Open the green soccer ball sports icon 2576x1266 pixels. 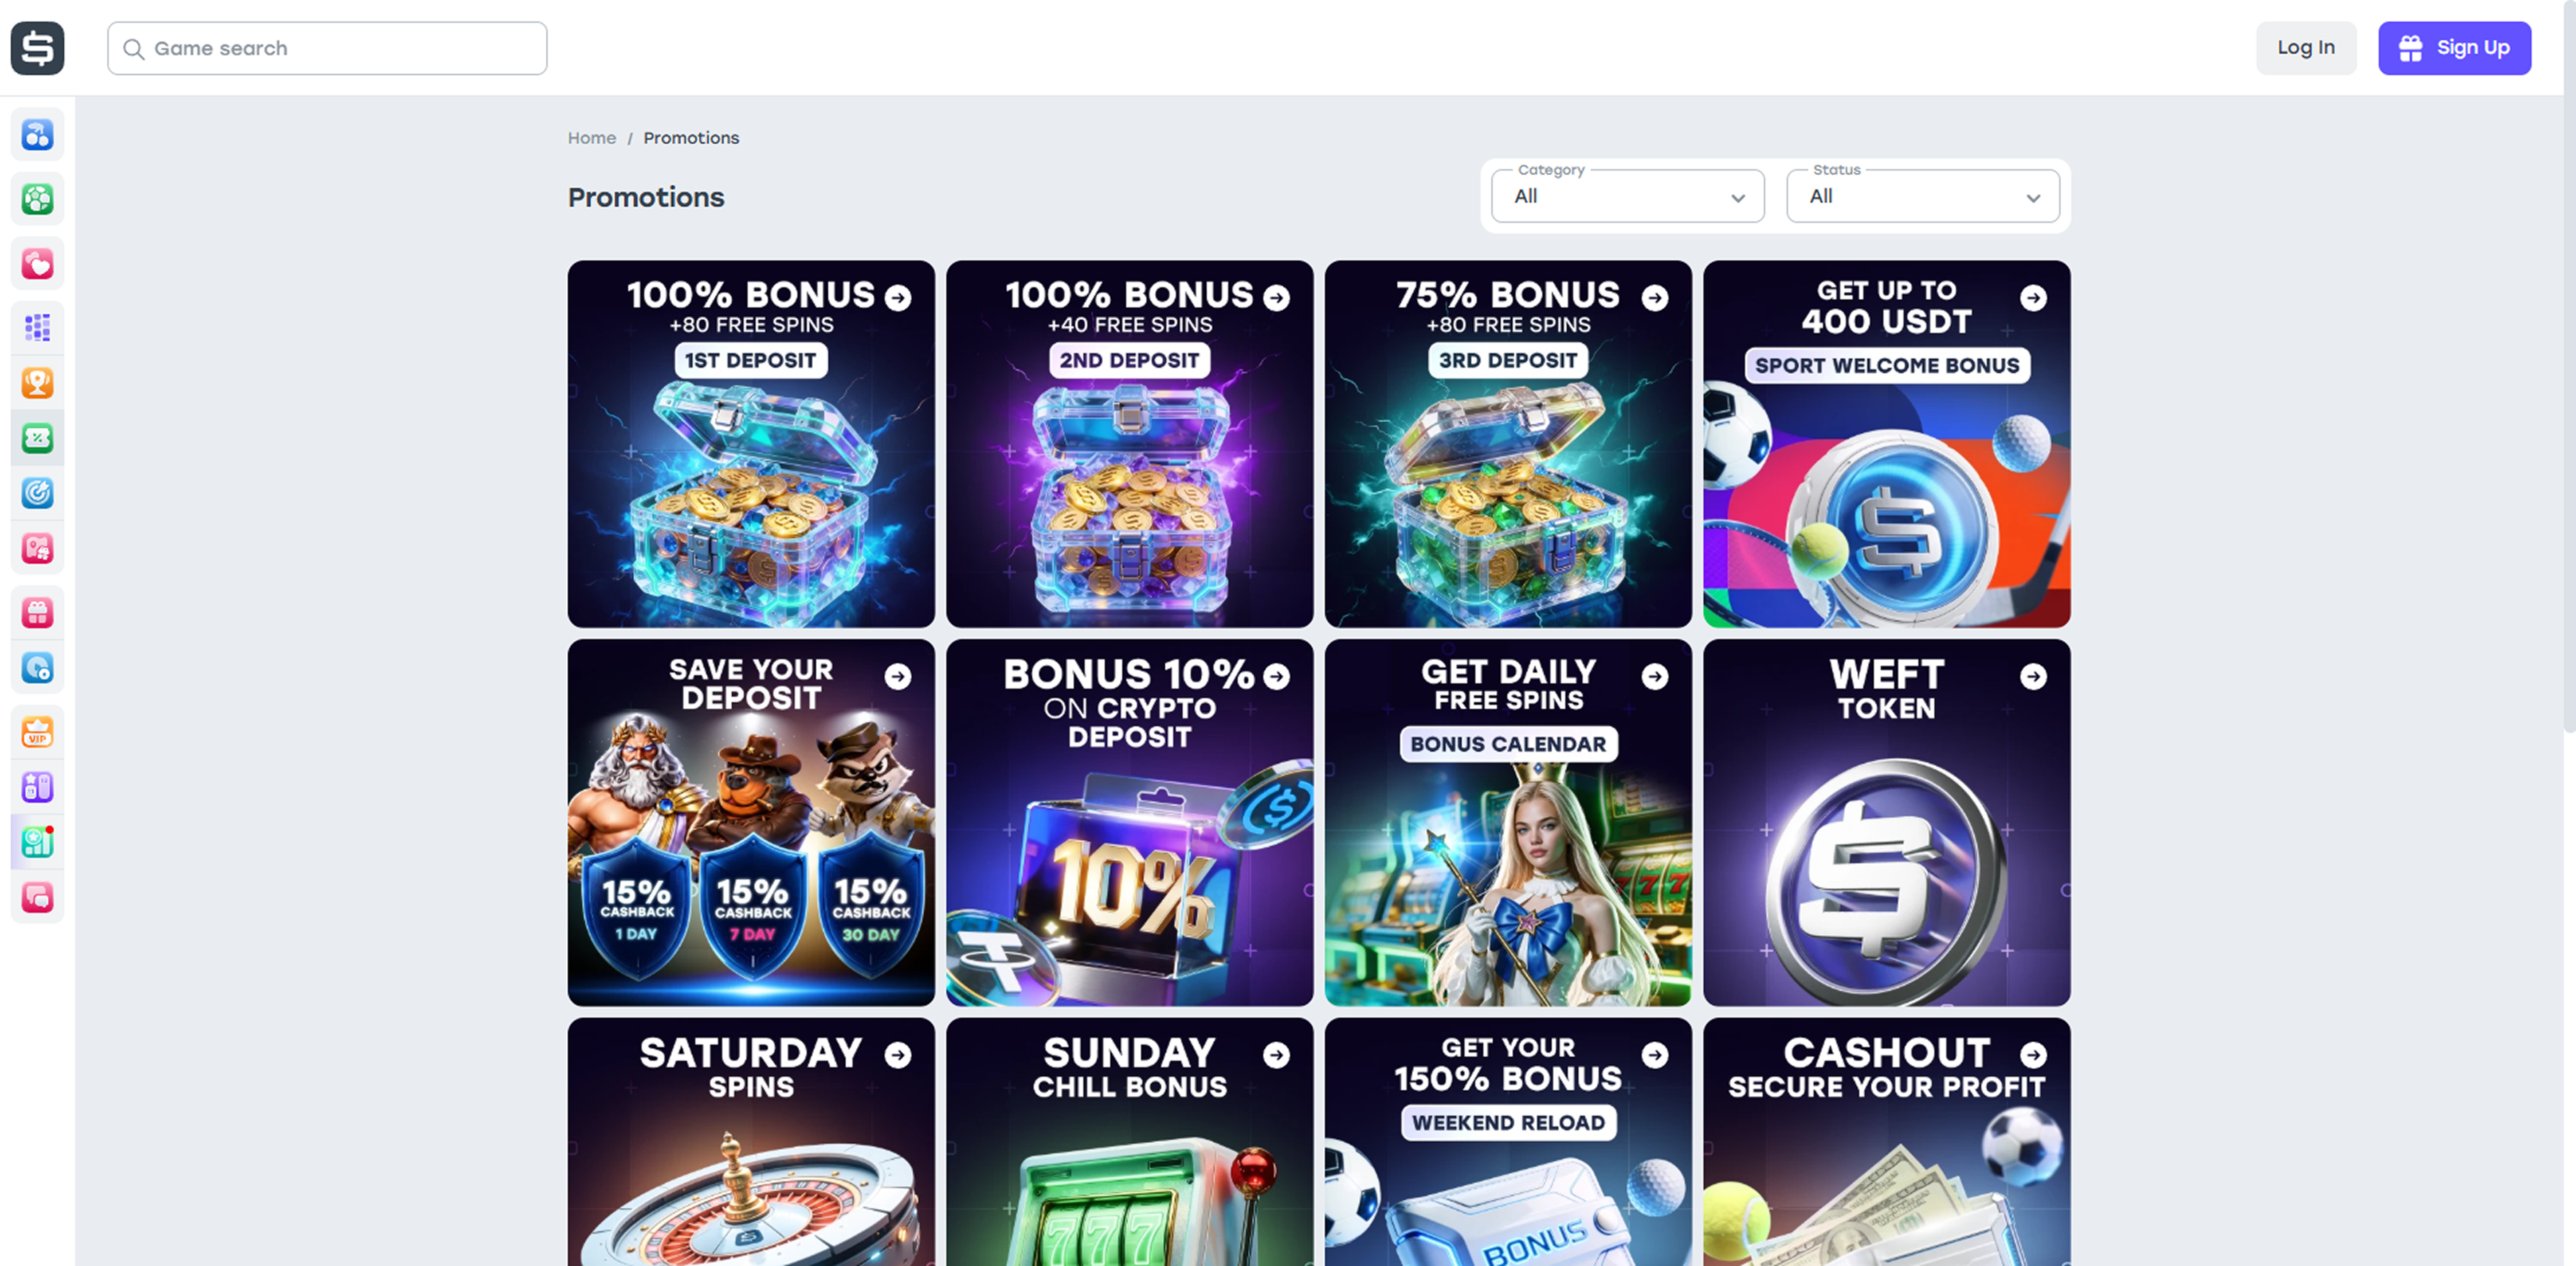[37, 199]
